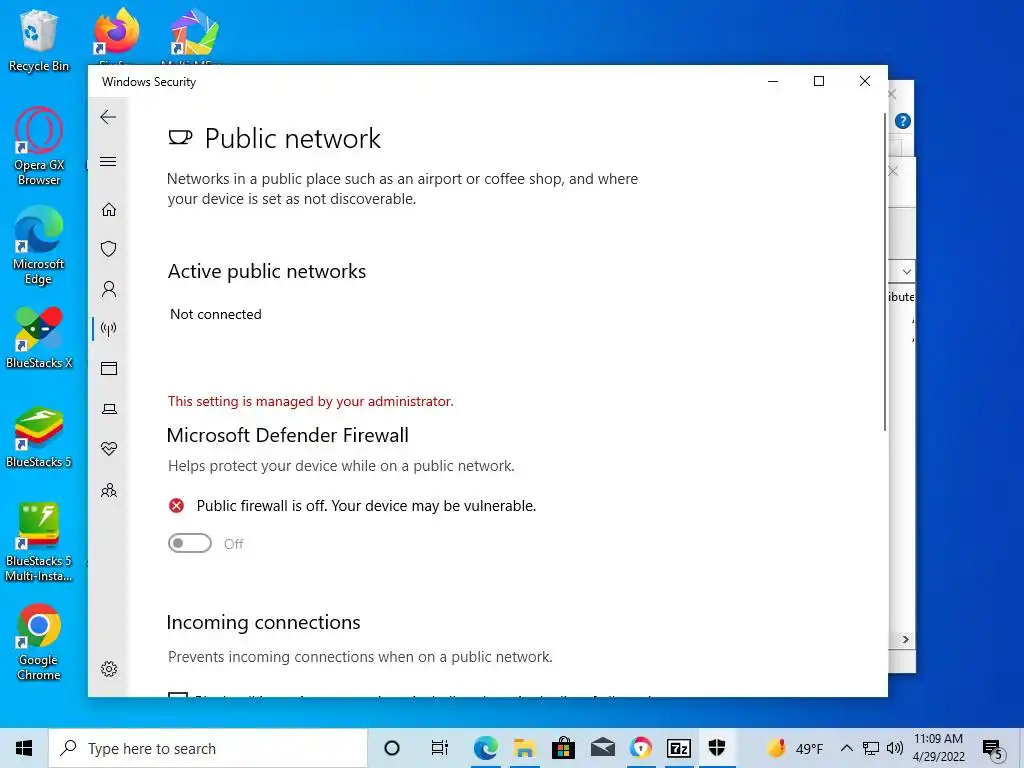Click the blue help icon in background window
The image size is (1024, 768).
[x=903, y=121]
